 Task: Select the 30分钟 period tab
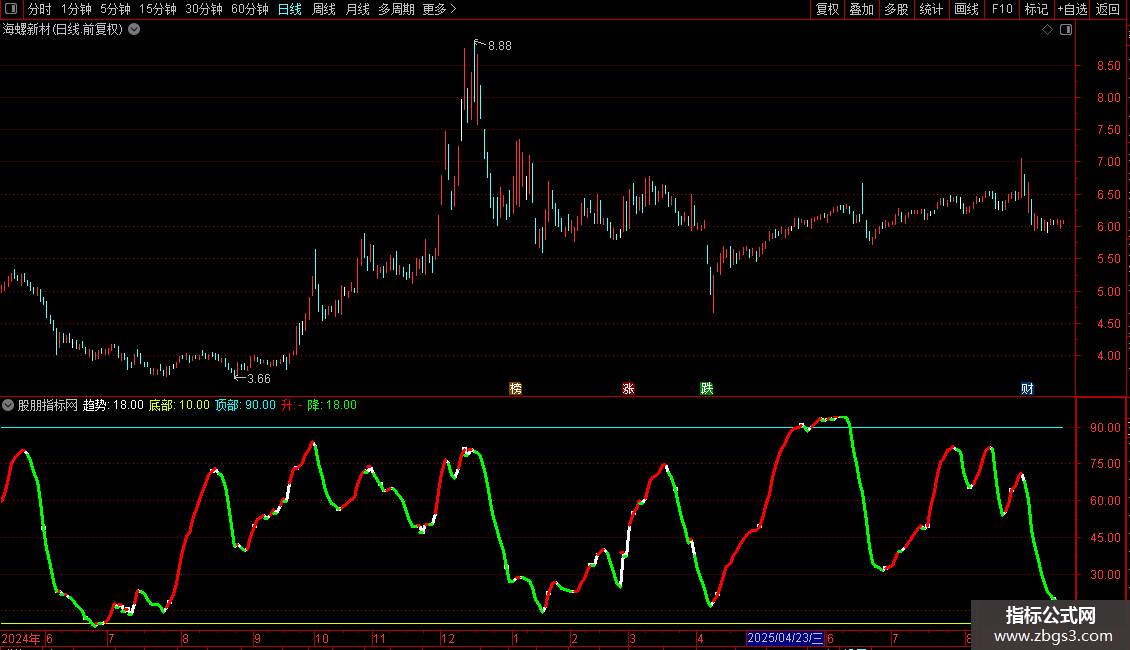coord(204,9)
